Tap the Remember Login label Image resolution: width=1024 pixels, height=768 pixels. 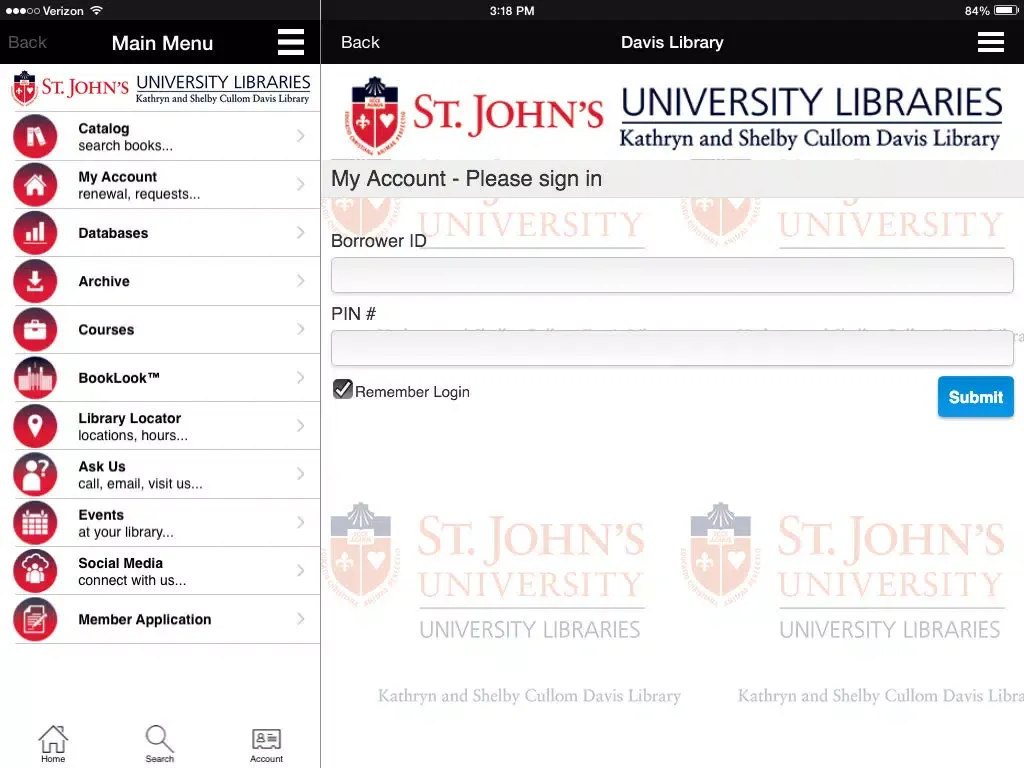click(412, 392)
